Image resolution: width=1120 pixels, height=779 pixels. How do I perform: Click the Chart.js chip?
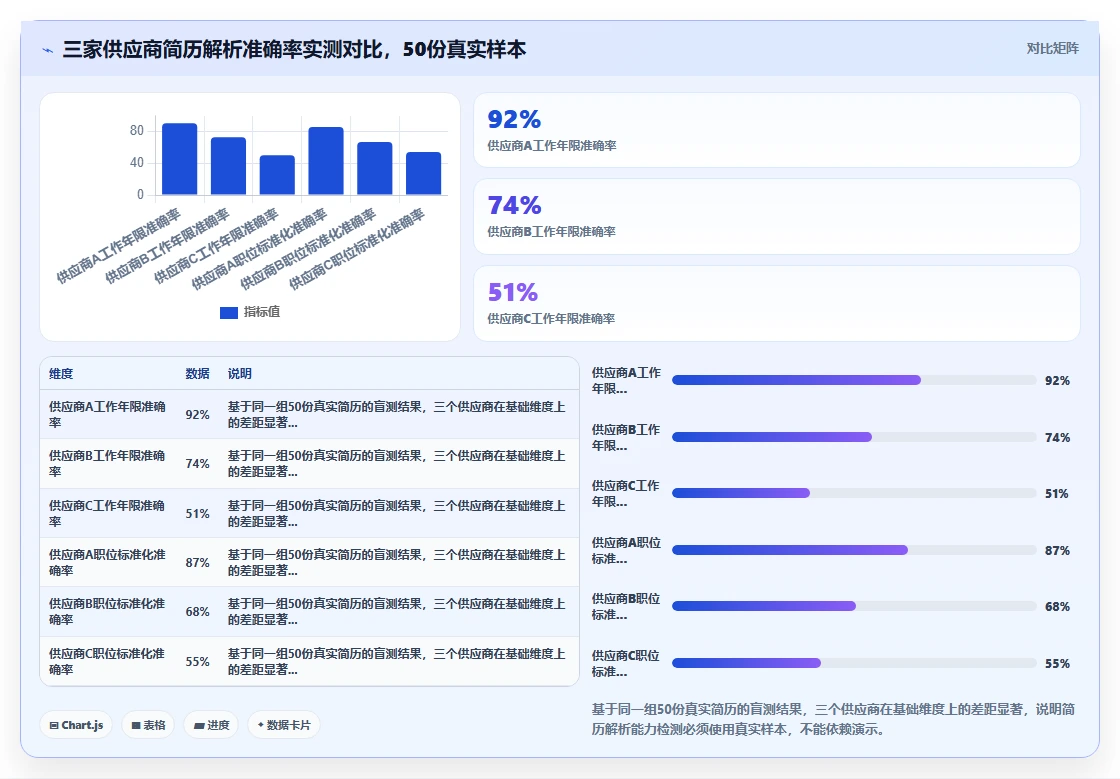click(76, 725)
